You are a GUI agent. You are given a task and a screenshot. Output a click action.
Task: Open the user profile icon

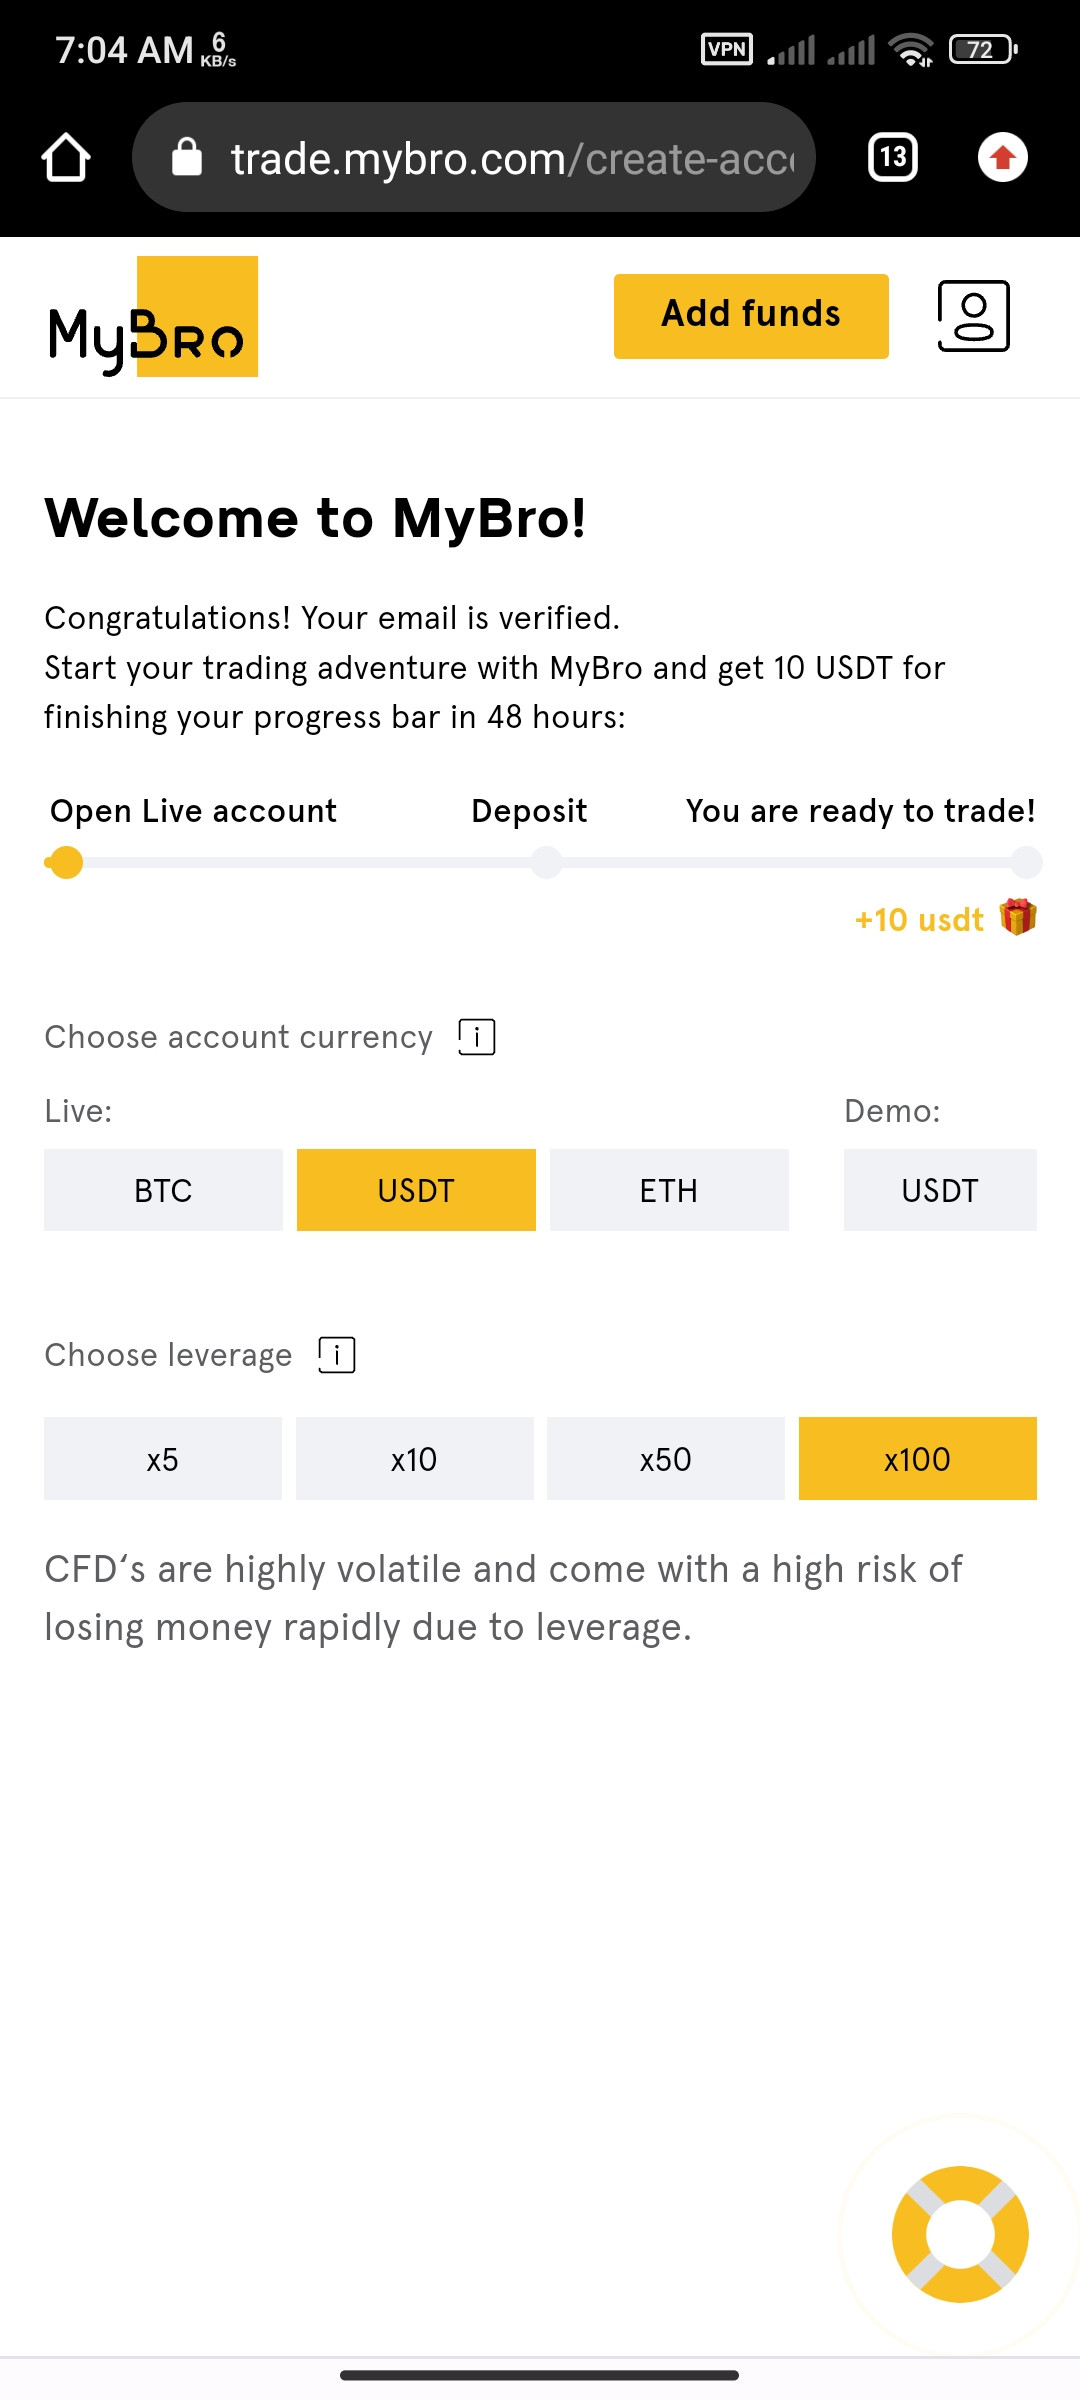click(x=973, y=316)
